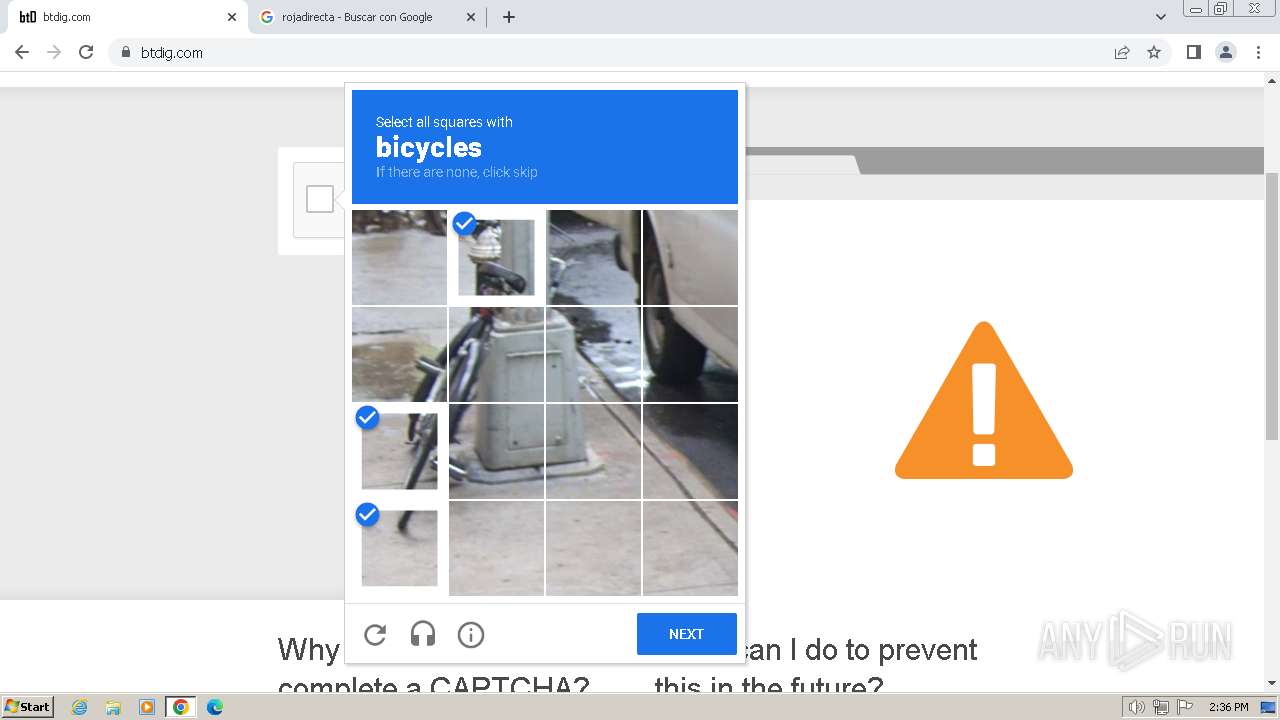Open the Windows Start menu
The width and height of the screenshot is (1280, 720).
tap(28, 706)
